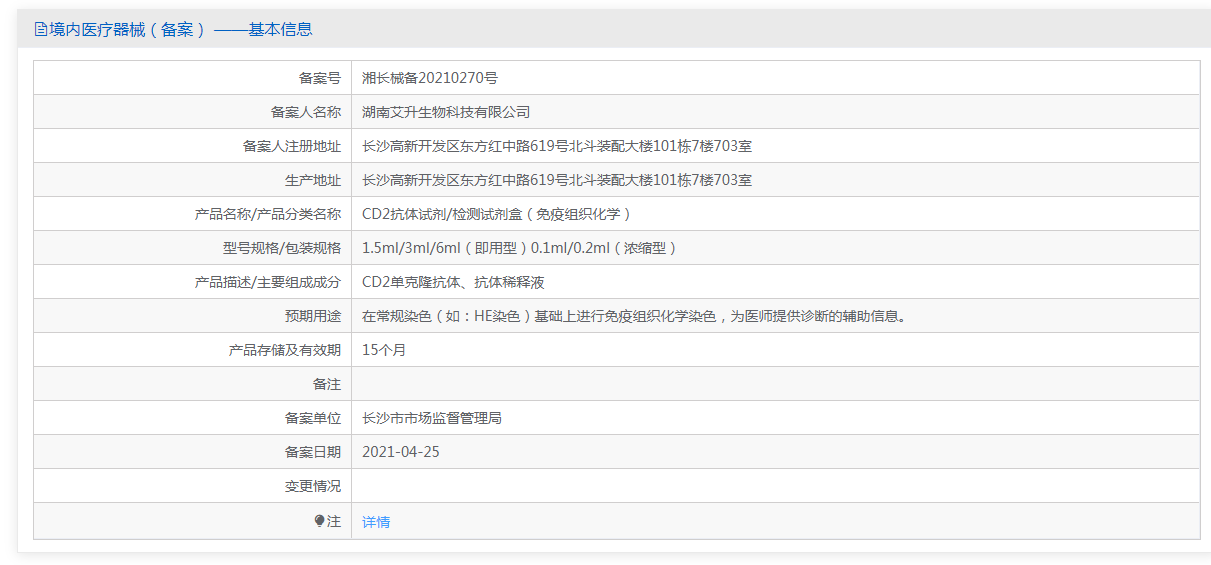The image size is (1211, 565).
Task: Click the 型号规格 value starting with 1.5ml/3ml/6ml
Action: [520, 248]
